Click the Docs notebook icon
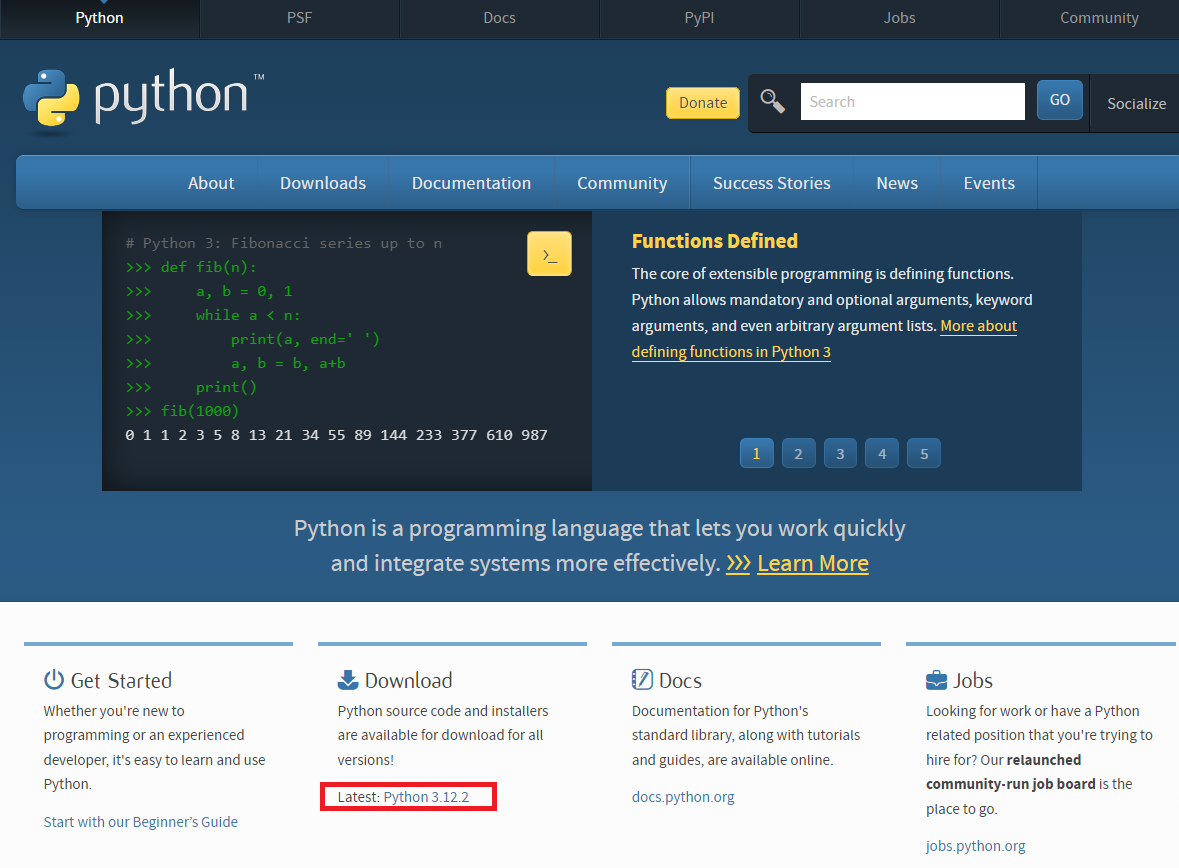 coord(642,679)
